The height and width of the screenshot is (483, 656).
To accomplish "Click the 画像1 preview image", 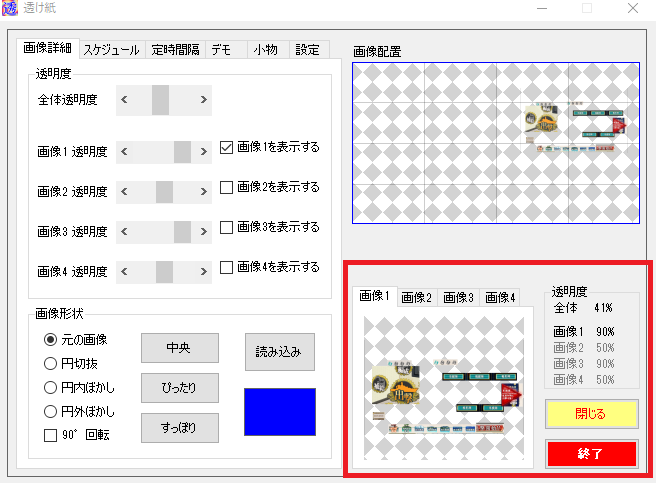I will [x=444, y=388].
